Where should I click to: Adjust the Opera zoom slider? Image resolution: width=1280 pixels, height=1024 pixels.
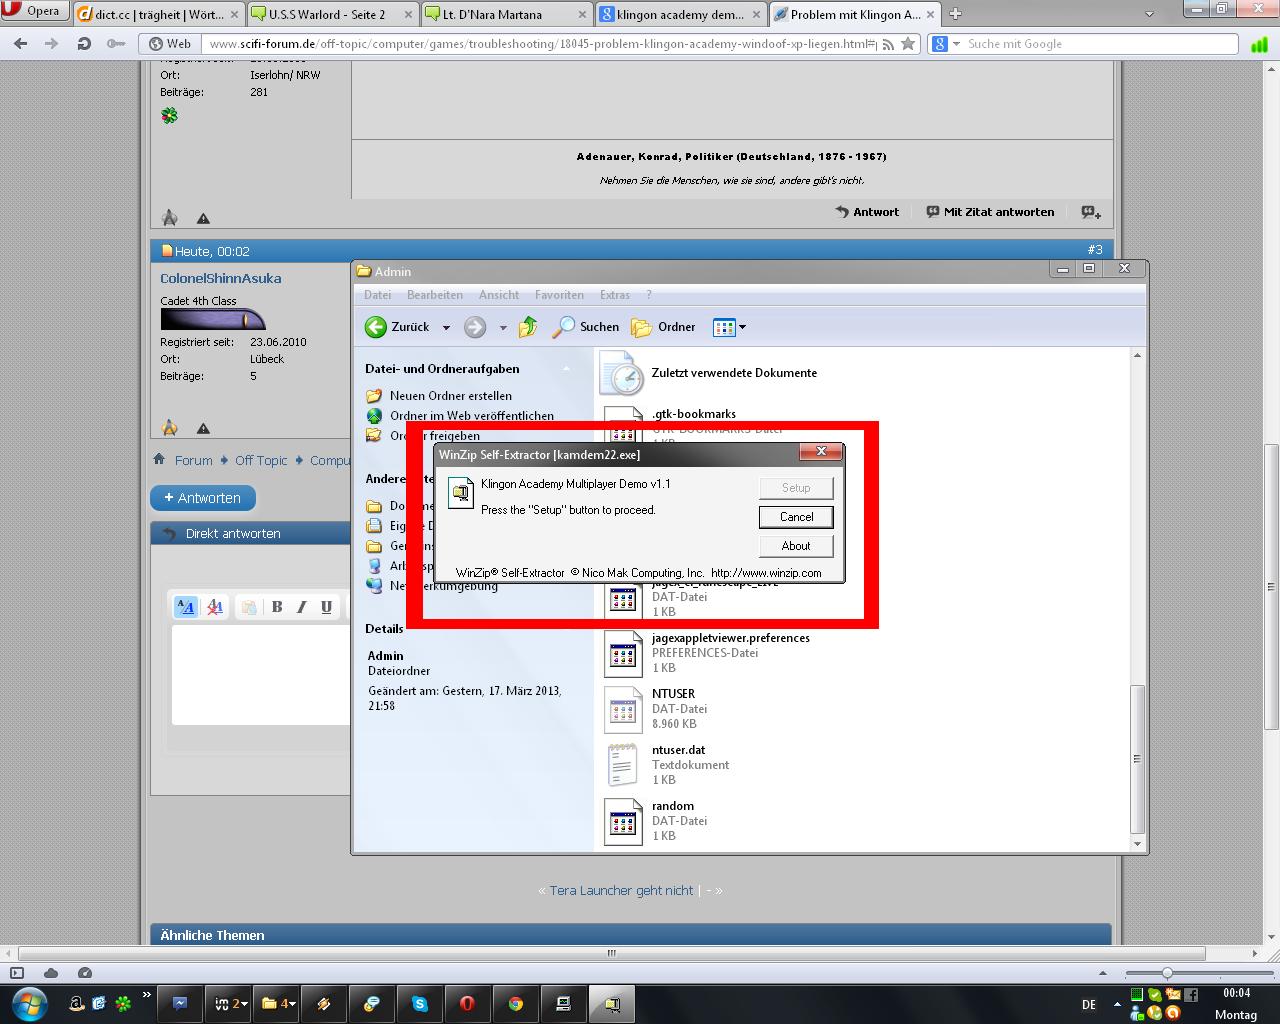1167,973
